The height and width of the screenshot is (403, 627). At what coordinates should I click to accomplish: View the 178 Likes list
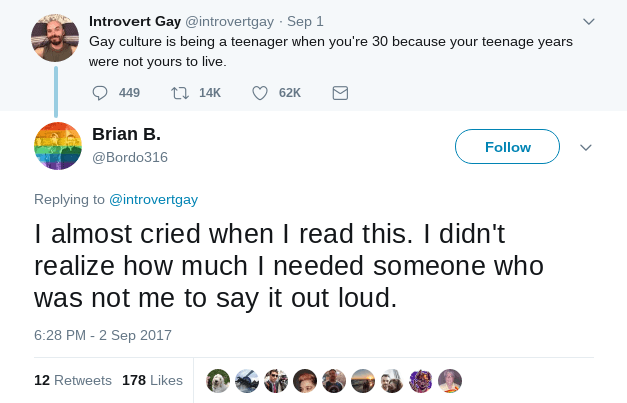tap(152, 380)
